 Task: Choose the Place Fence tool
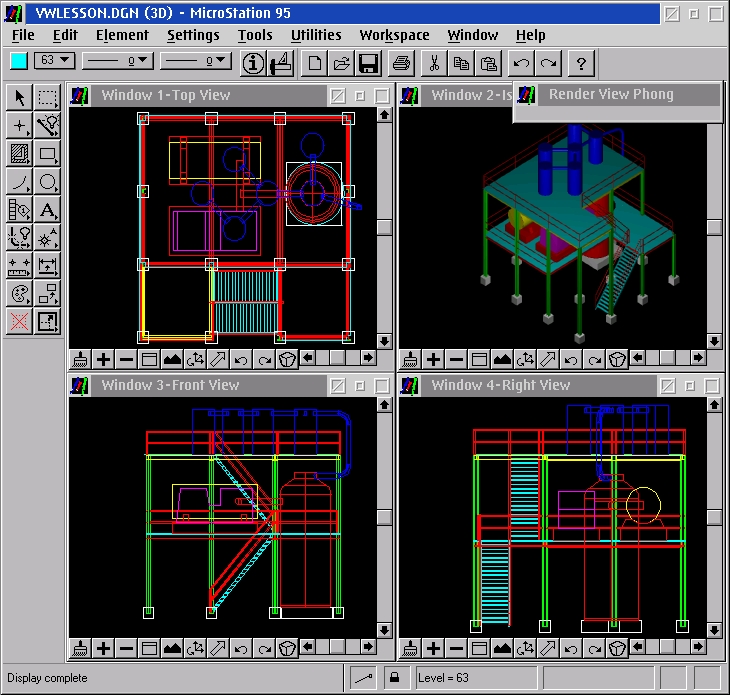point(47,97)
